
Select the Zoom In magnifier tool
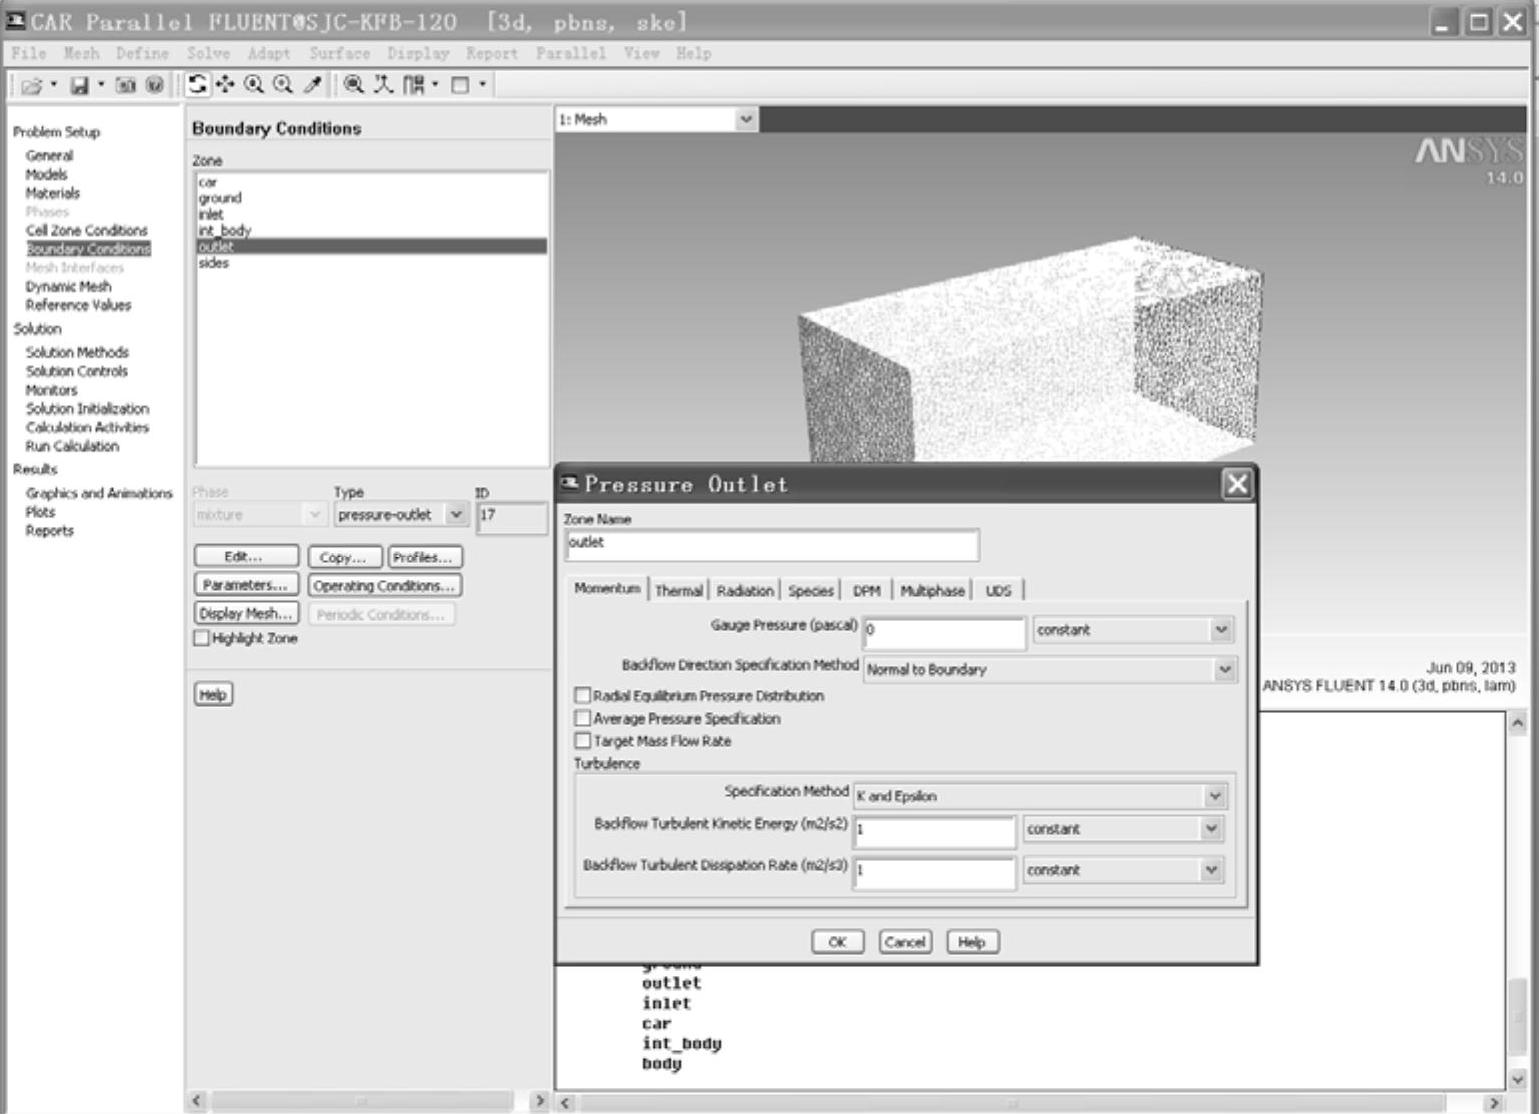[x=254, y=85]
